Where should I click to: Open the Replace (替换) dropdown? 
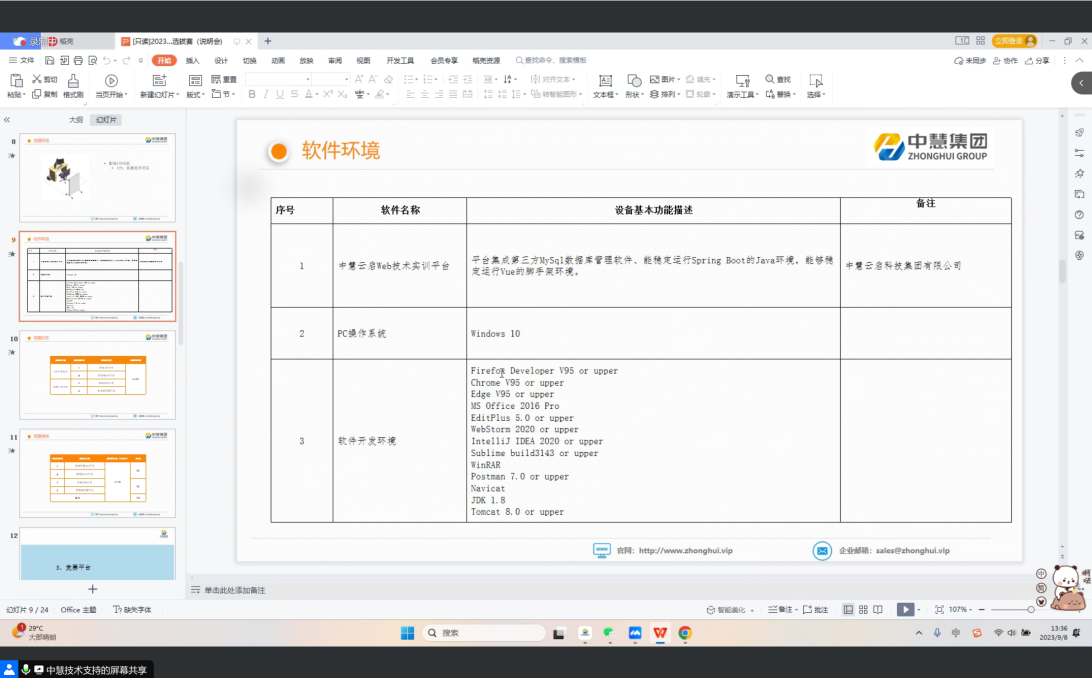(781, 94)
